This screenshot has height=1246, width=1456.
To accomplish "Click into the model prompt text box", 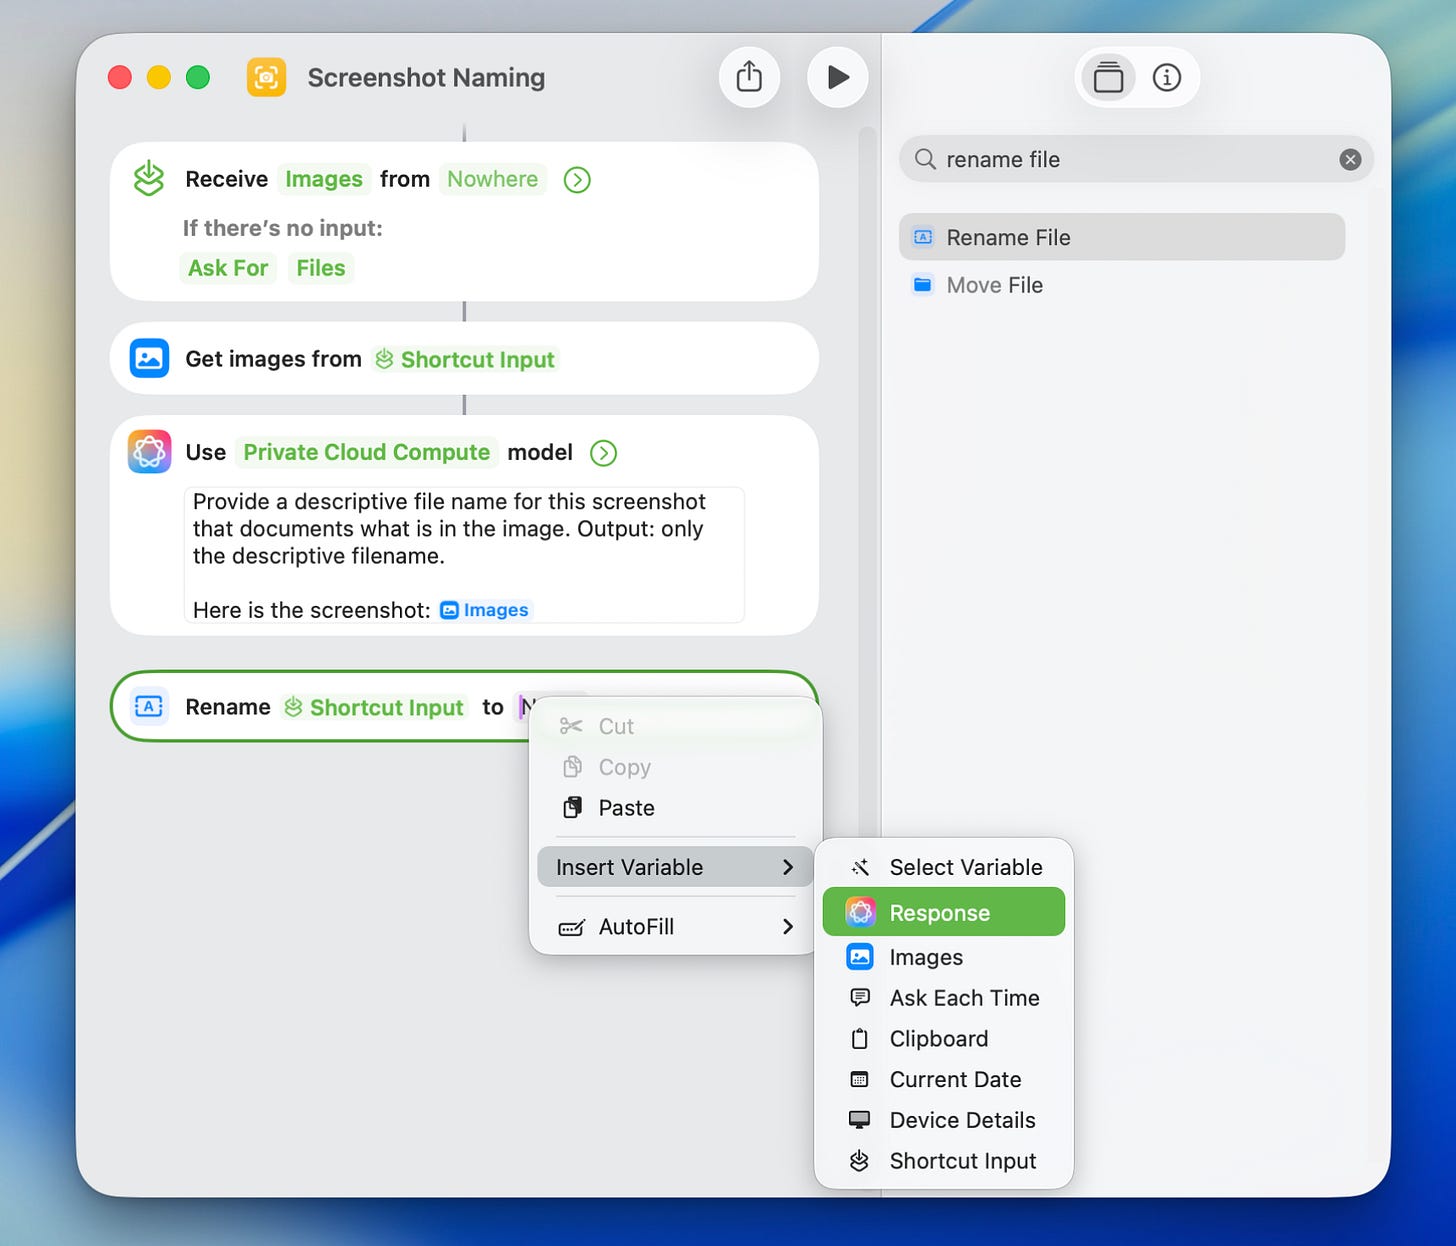I will pyautogui.click(x=464, y=555).
